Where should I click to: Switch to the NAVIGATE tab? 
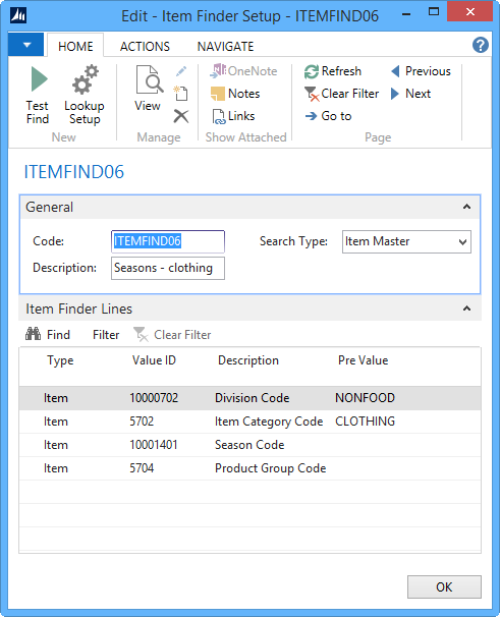pyautogui.click(x=225, y=46)
